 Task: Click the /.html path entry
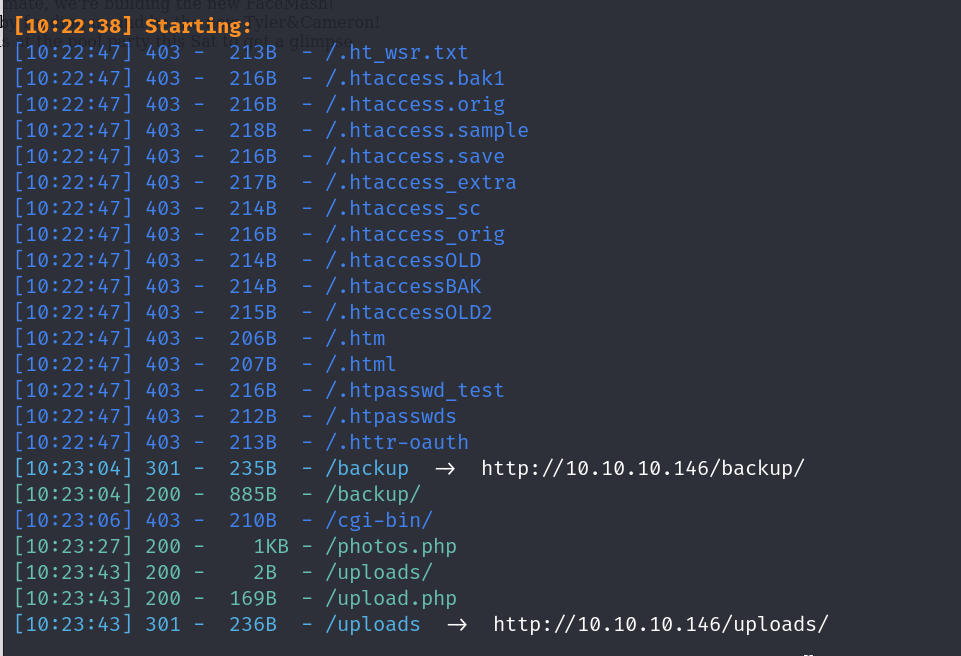[361, 364]
